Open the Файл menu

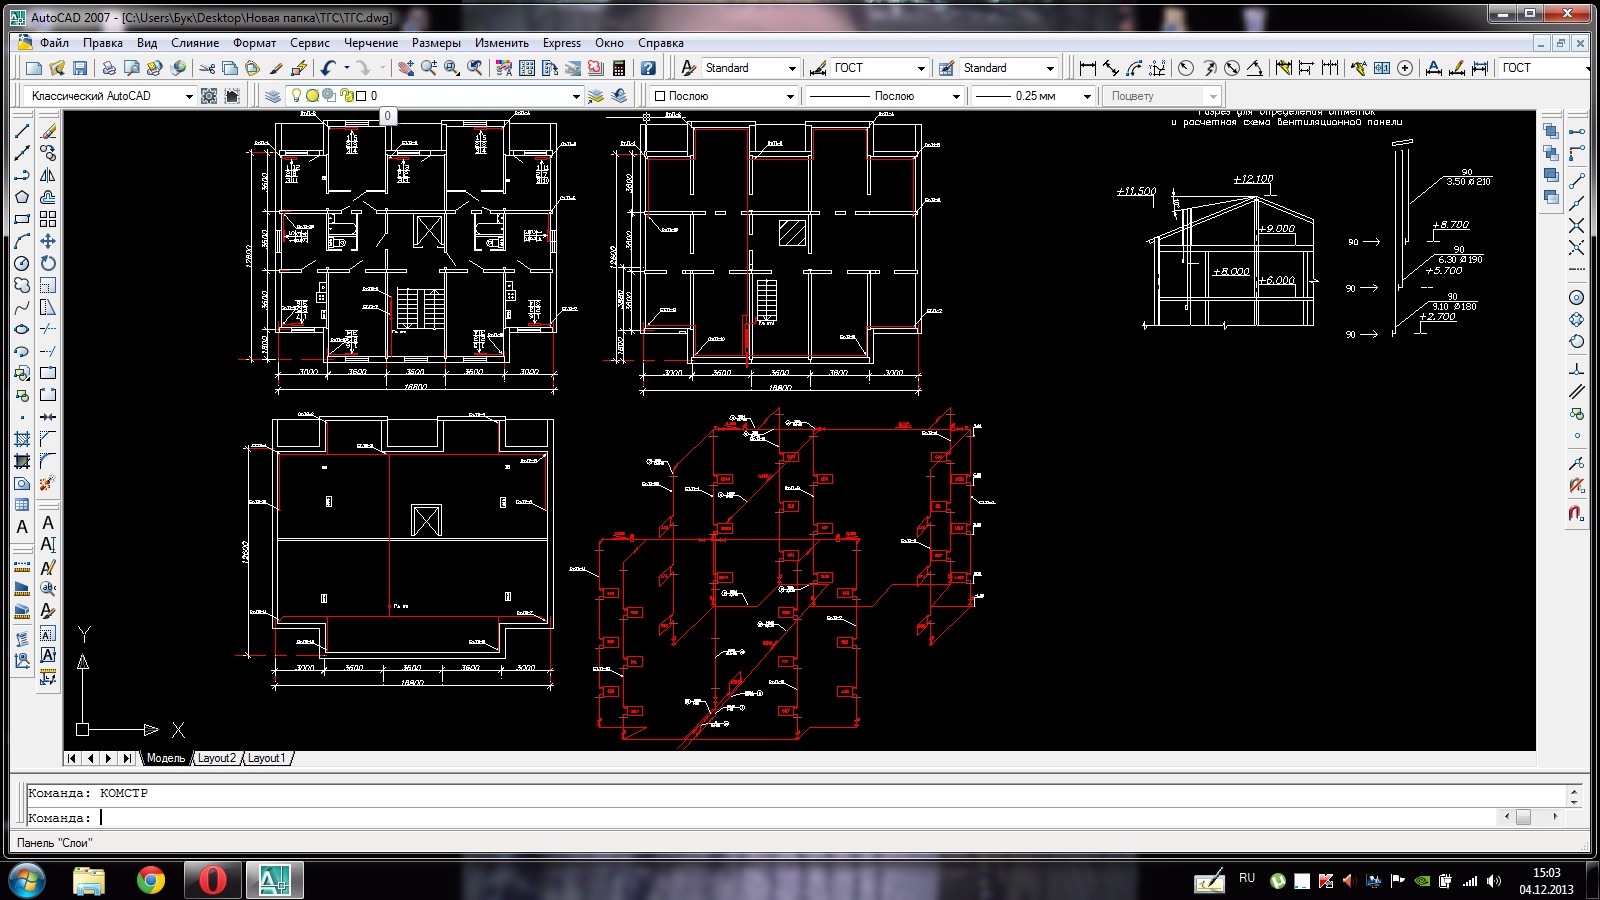coord(54,43)
